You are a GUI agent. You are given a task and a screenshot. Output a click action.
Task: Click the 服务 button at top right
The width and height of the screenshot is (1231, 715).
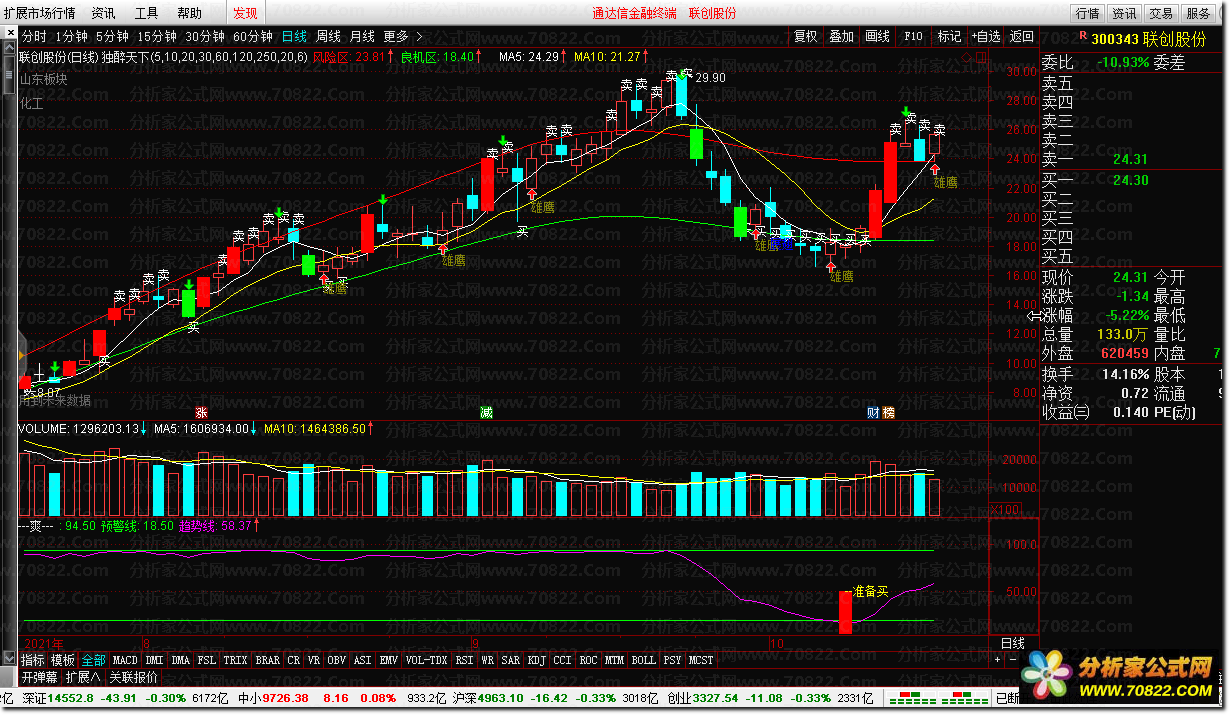point(1198,13)
